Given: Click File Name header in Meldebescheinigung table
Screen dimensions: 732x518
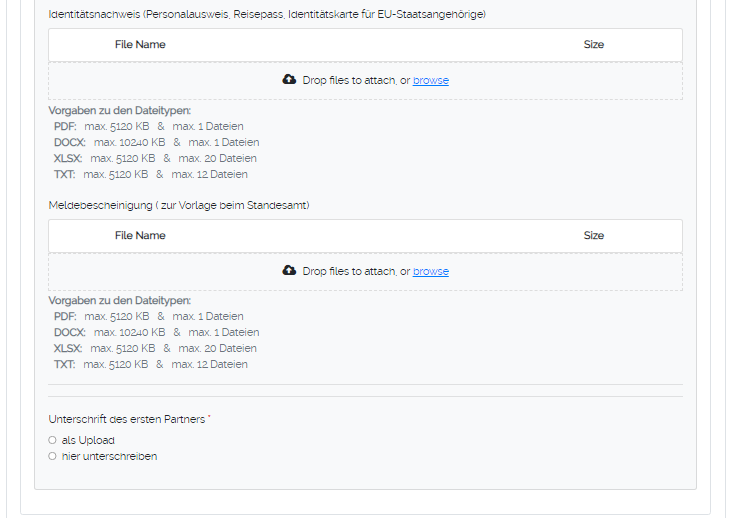Looking at the screenshot, I should click(140, 235).
